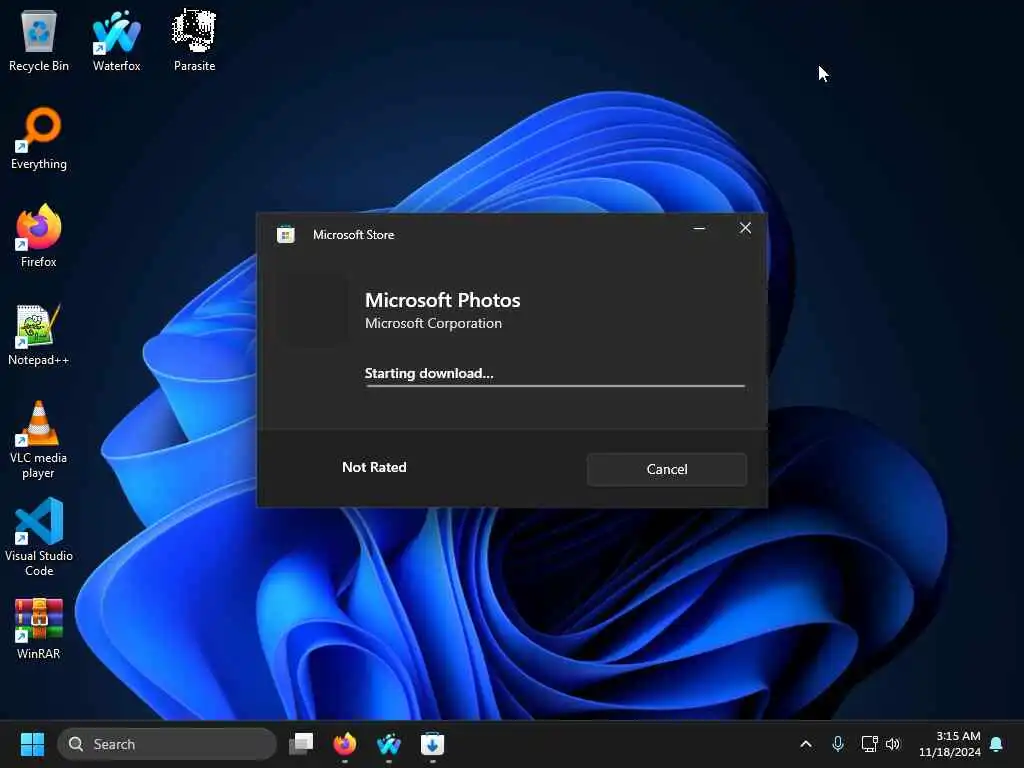
Task: Switch to Firefox in the taskbar
Action: 345,744
